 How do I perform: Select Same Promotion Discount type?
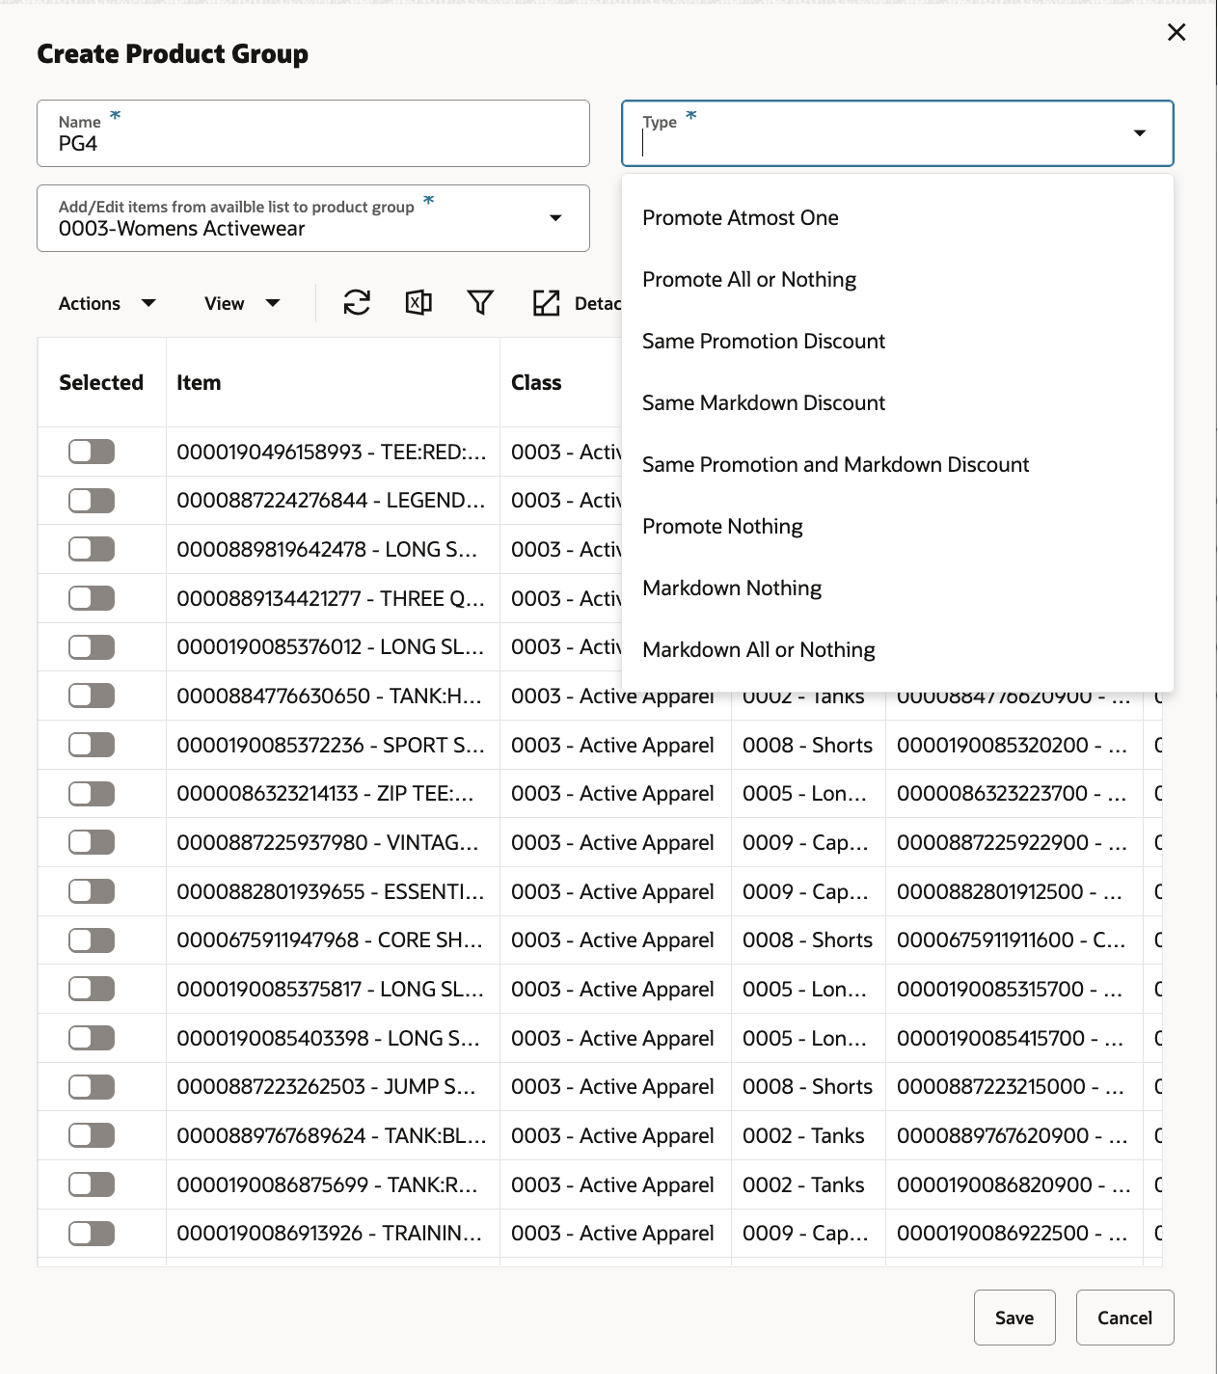point(897,341)
